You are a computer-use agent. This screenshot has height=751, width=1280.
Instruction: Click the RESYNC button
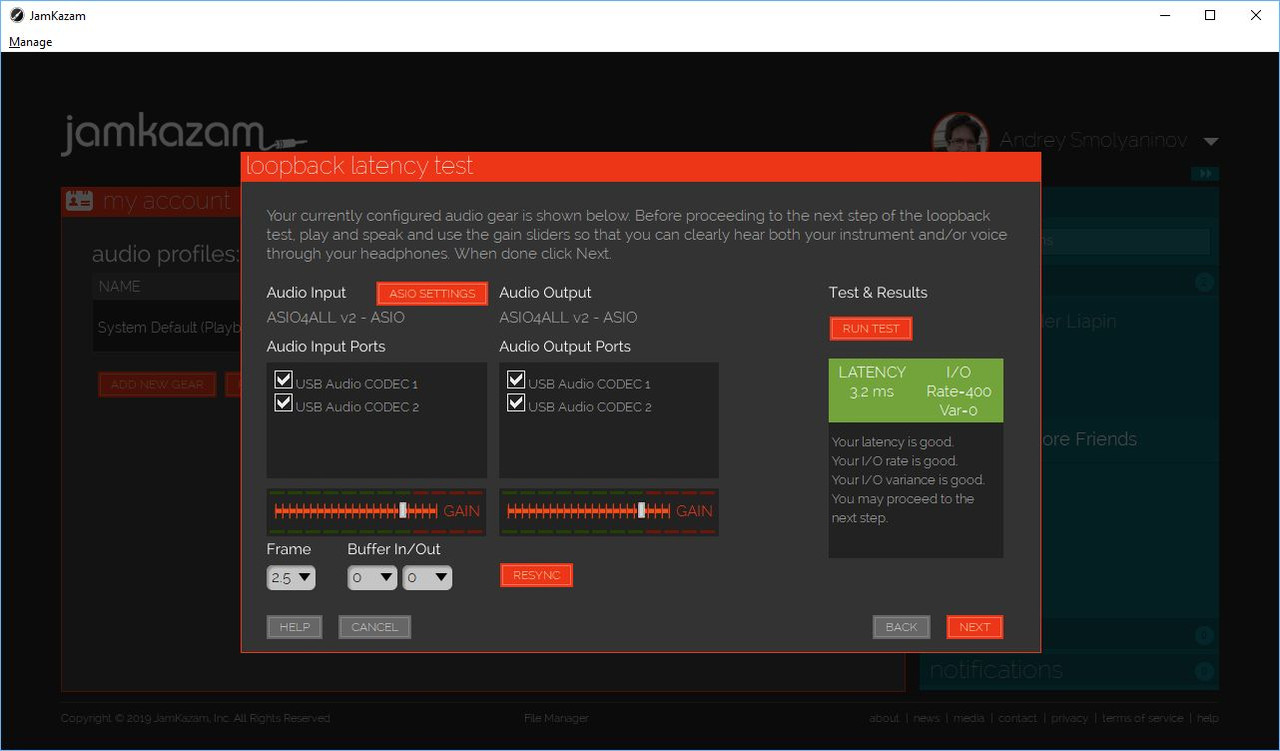536,575
